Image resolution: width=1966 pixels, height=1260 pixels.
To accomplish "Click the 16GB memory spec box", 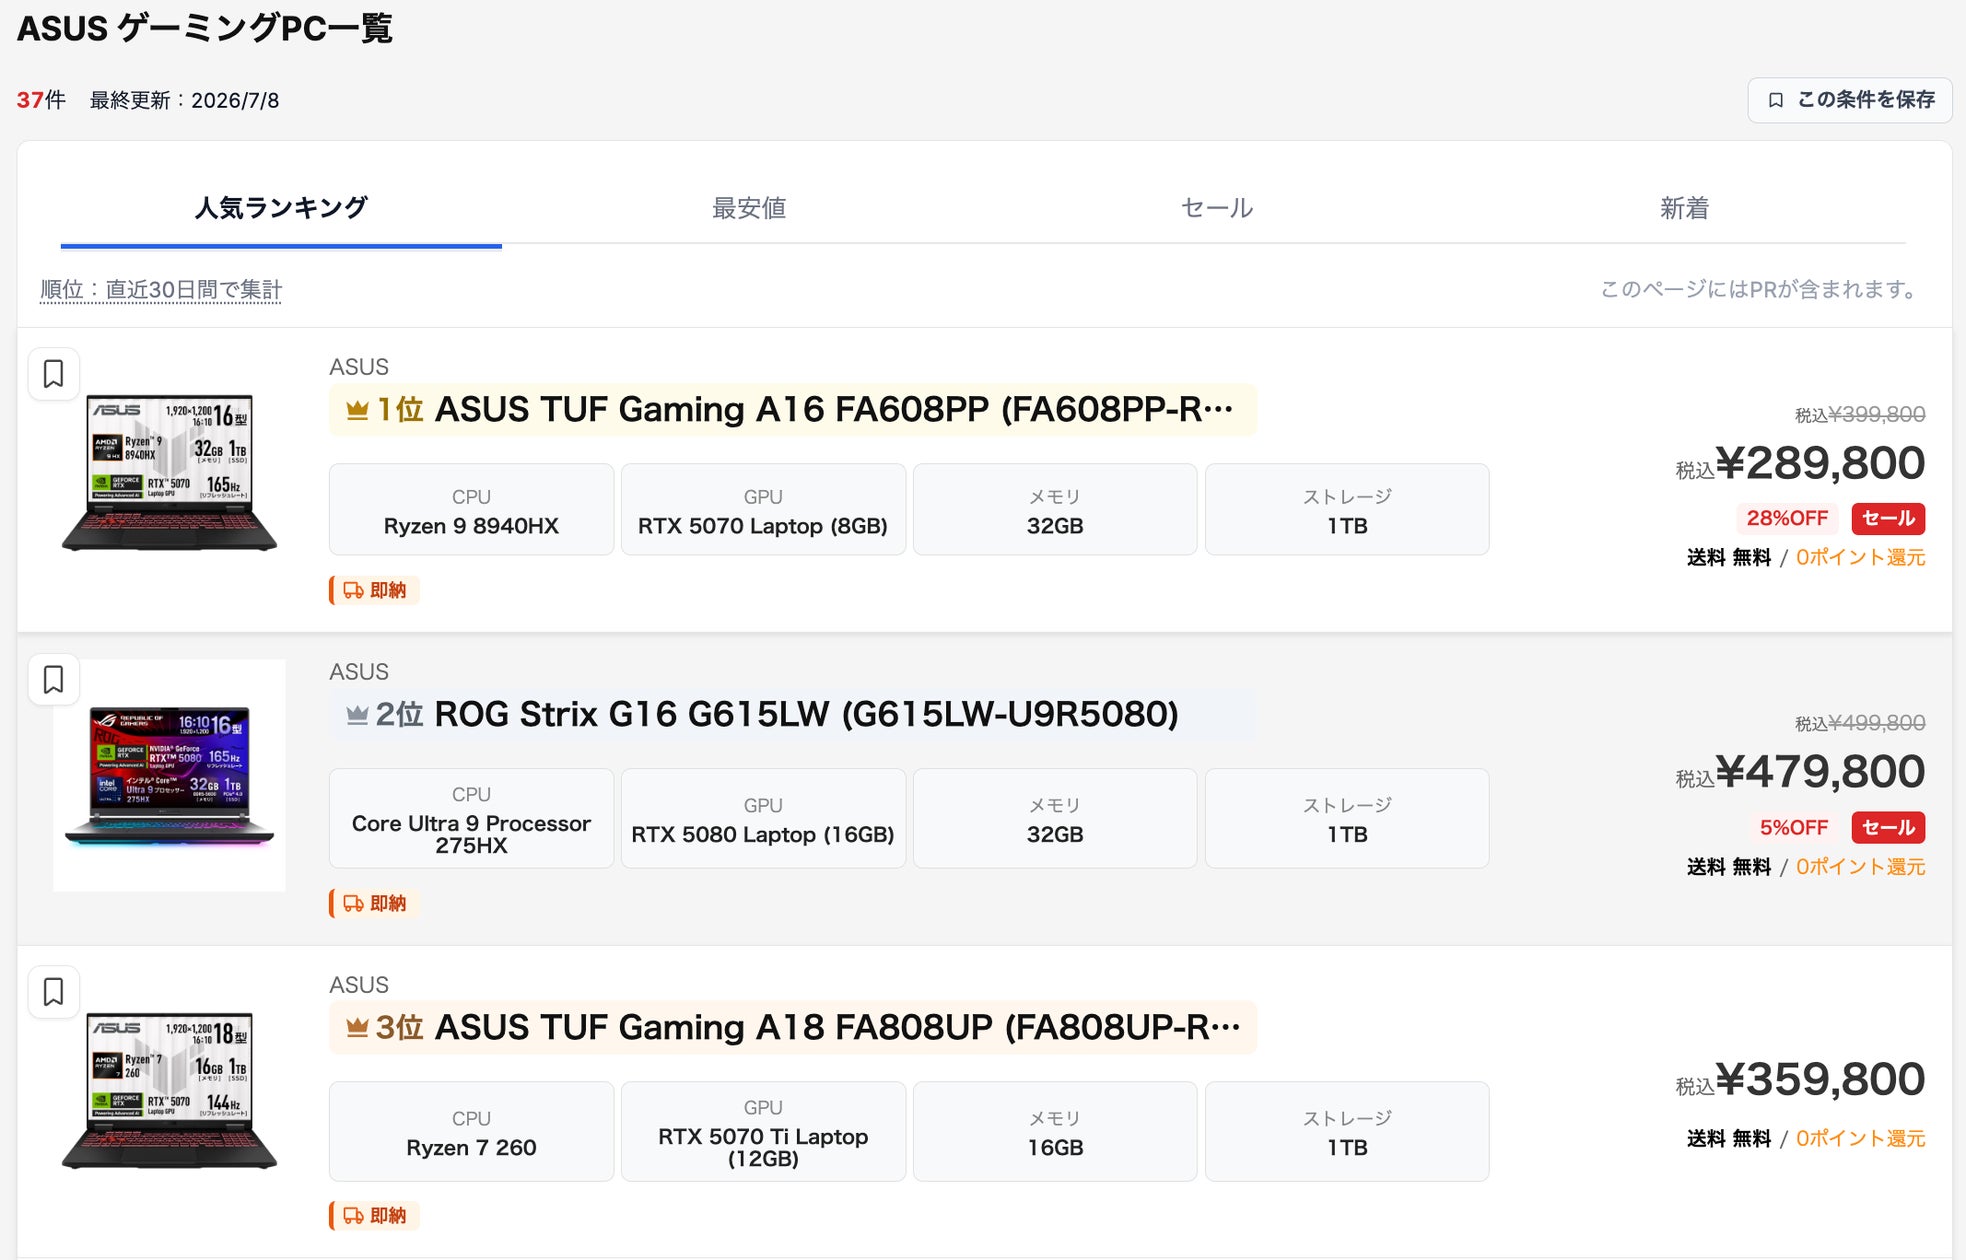I will tap(1055, 1132).
